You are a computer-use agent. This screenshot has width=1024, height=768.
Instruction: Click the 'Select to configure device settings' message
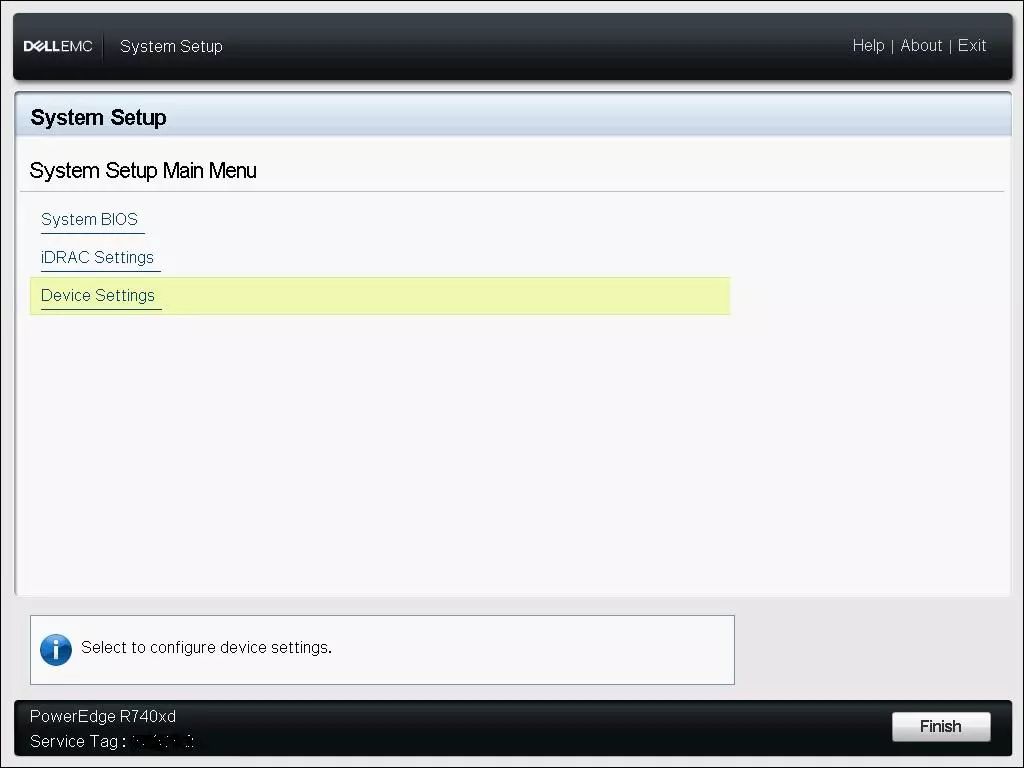pyautogui.click(x=206, y=647)
